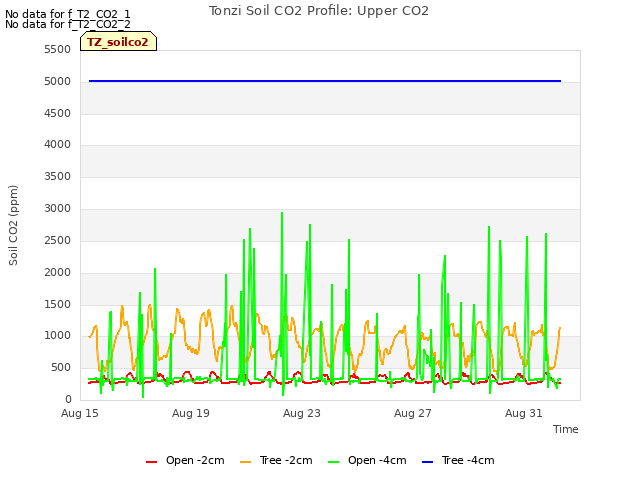Click the 5500 y-axis tick label
Screen dimensions: 640x480
pyautogui.click(x=58, y=49)
